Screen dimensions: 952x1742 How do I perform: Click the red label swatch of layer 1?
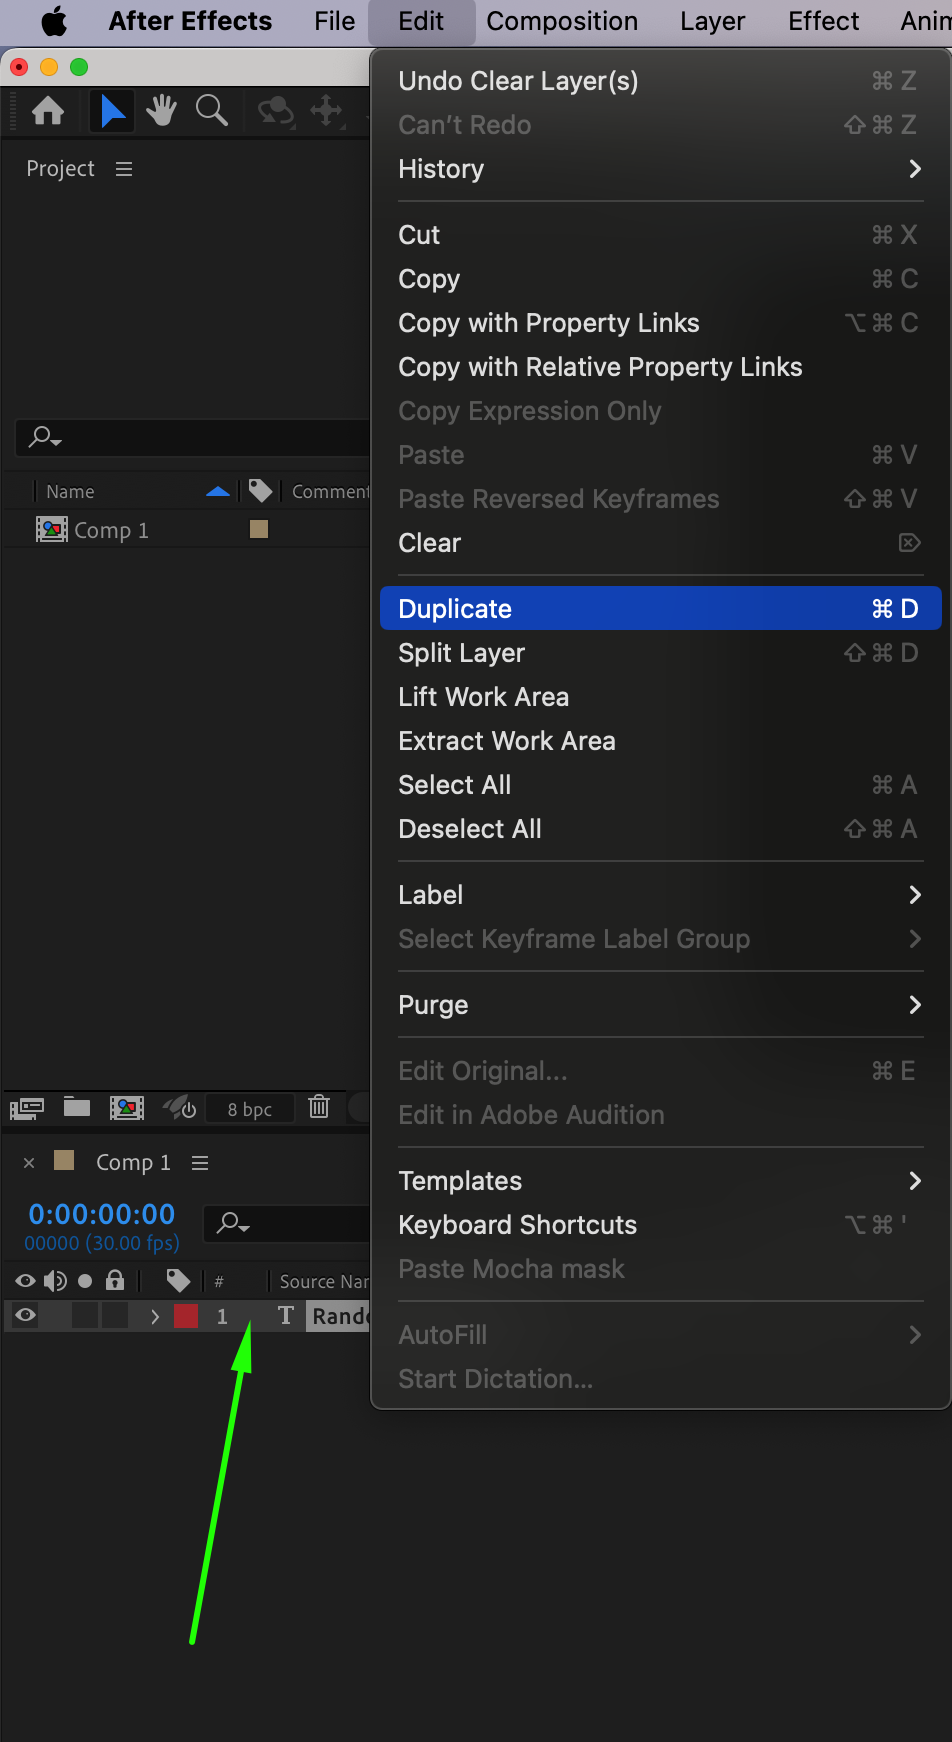pos(186,1316)
